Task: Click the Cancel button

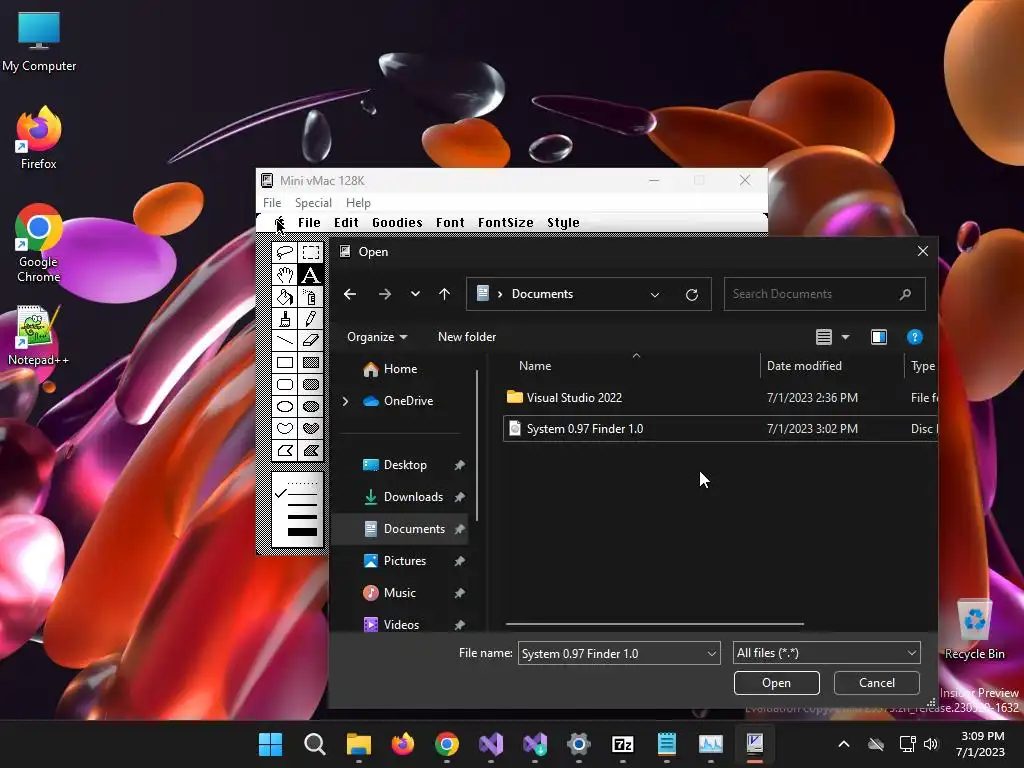Action: [x=876, y=683]
